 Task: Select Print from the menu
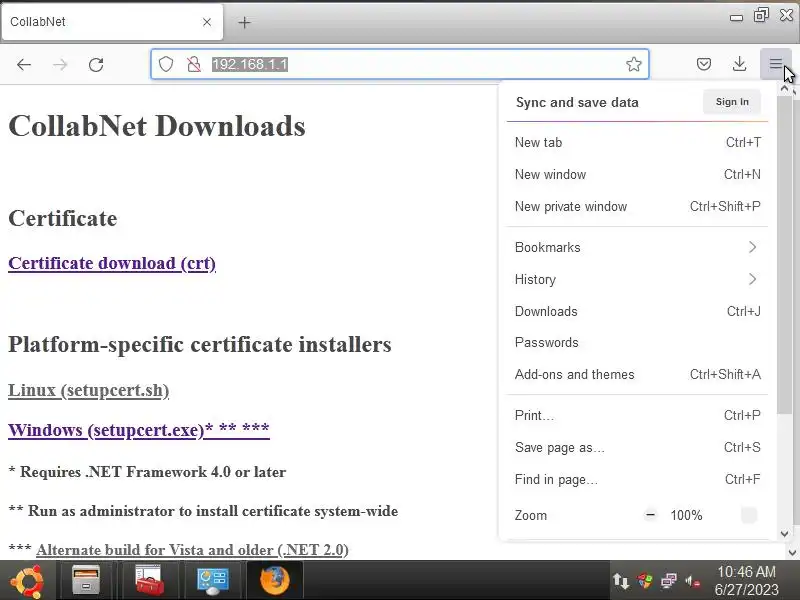pos(637,415)
